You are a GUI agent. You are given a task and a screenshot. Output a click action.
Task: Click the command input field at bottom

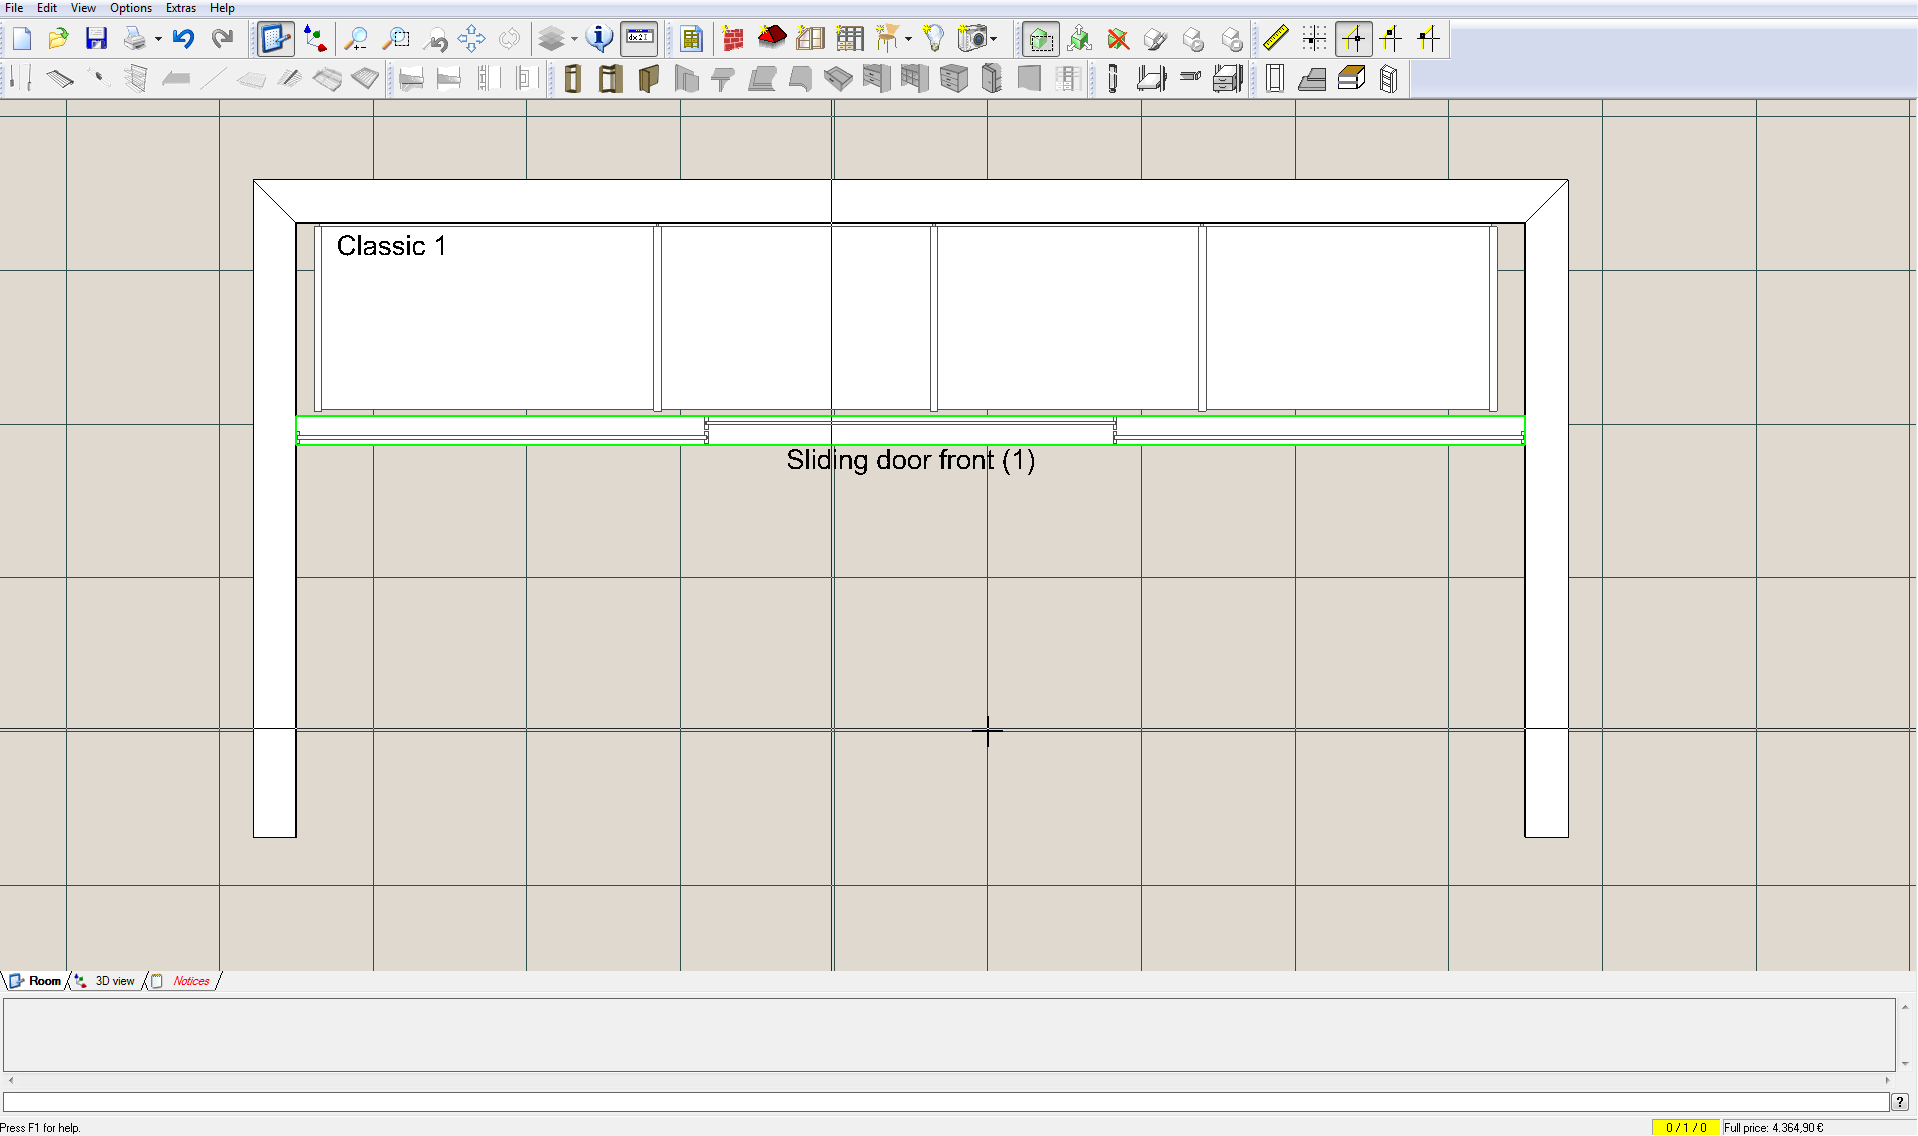[x=945, y=1101]
